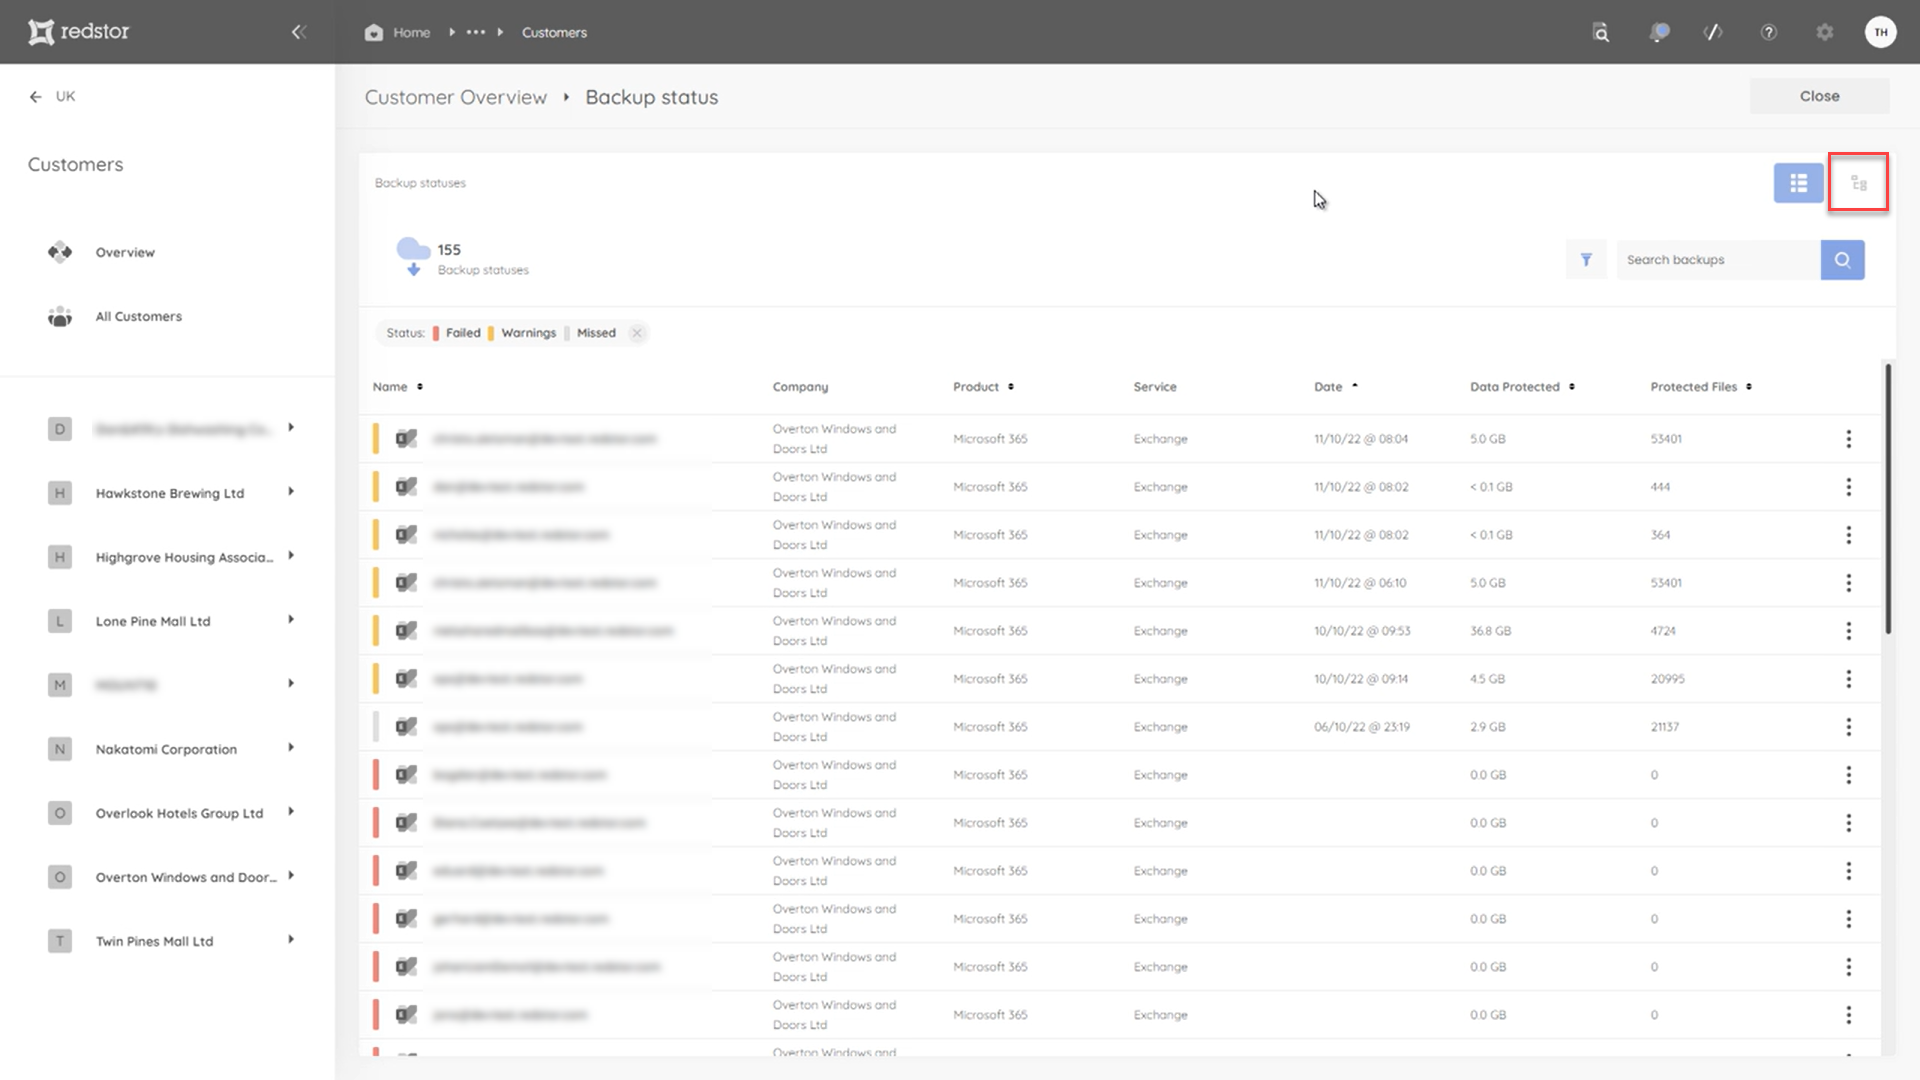Click the blue search magnifier button
Viewport: 1920px width, 1080px height.
click(1842, 260)
